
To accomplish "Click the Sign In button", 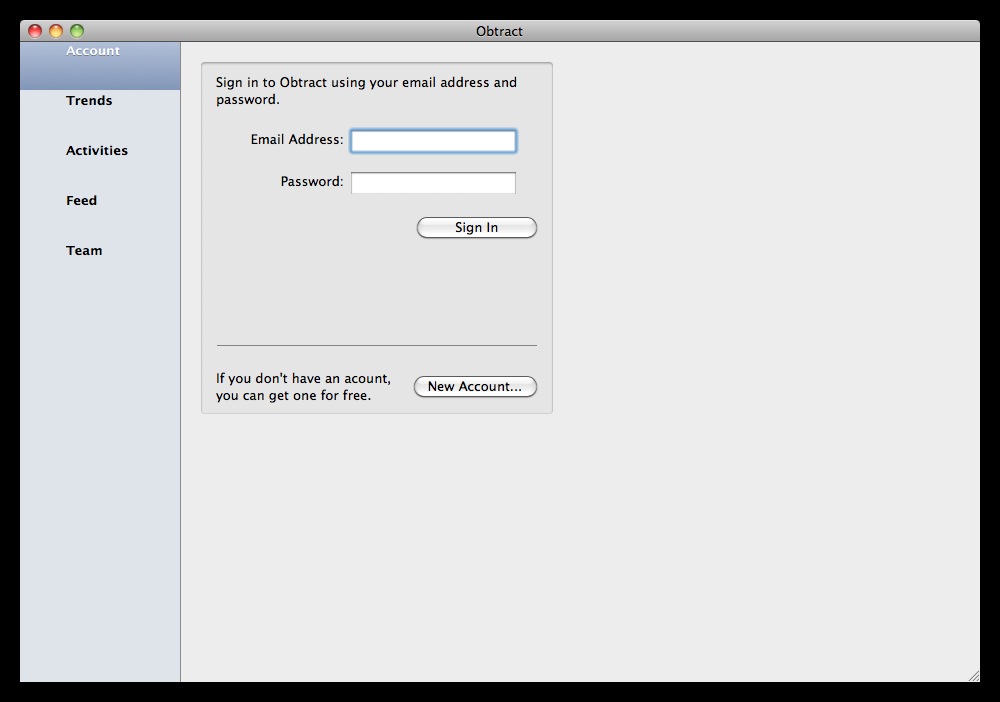I will pos(476,228).
